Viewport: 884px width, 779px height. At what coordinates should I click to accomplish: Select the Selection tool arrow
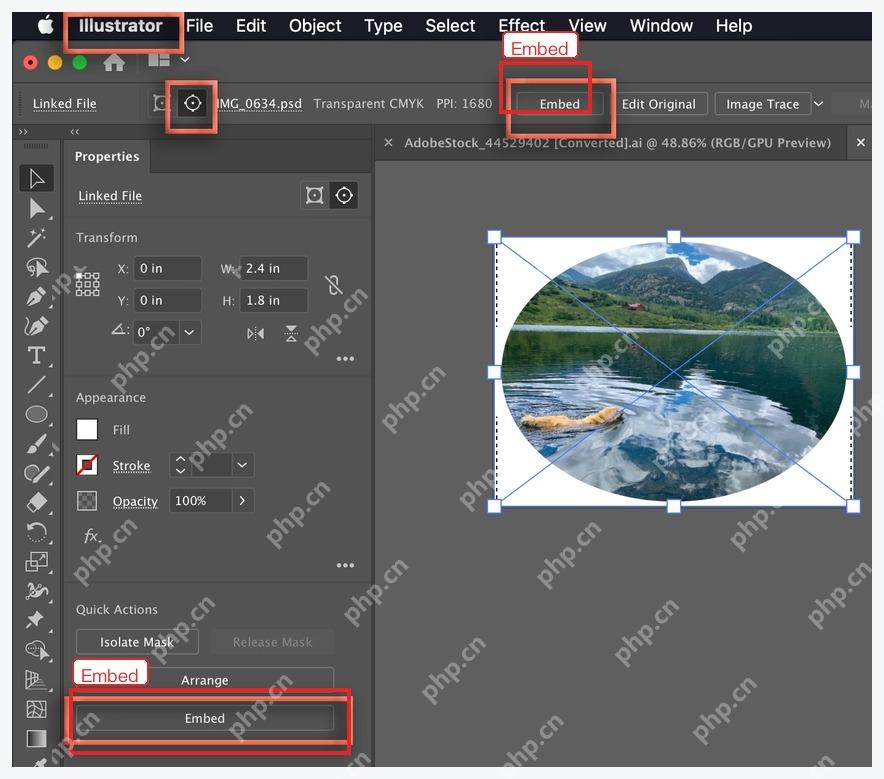(x=37, y=178)
